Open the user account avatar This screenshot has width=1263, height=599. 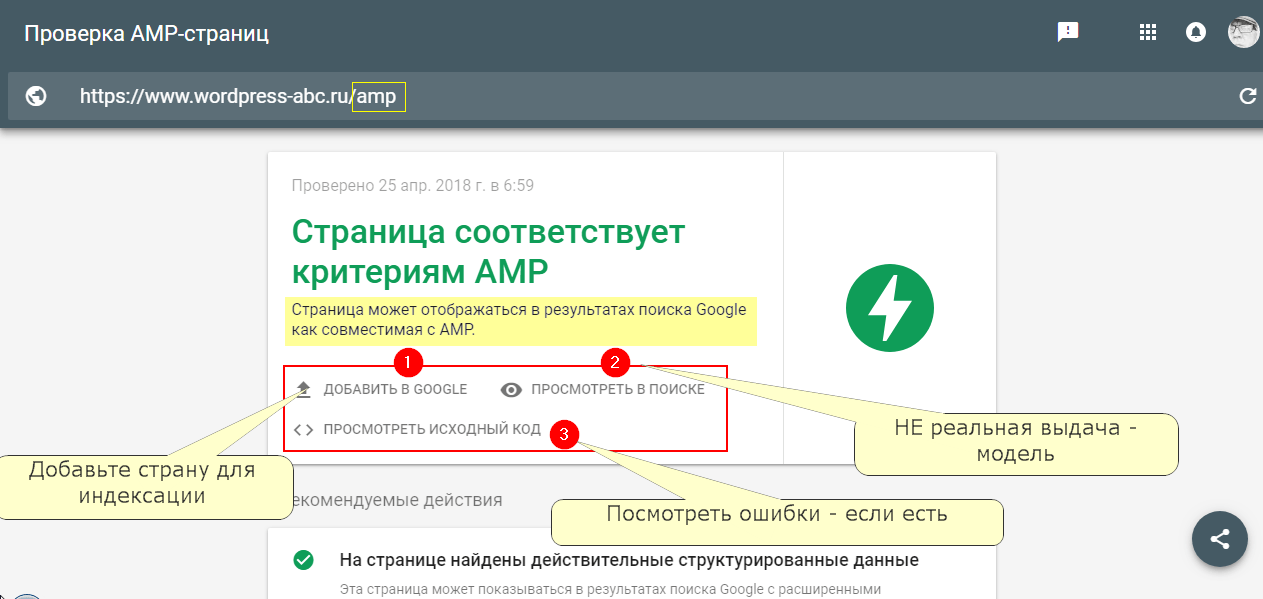coord(1244,32)
